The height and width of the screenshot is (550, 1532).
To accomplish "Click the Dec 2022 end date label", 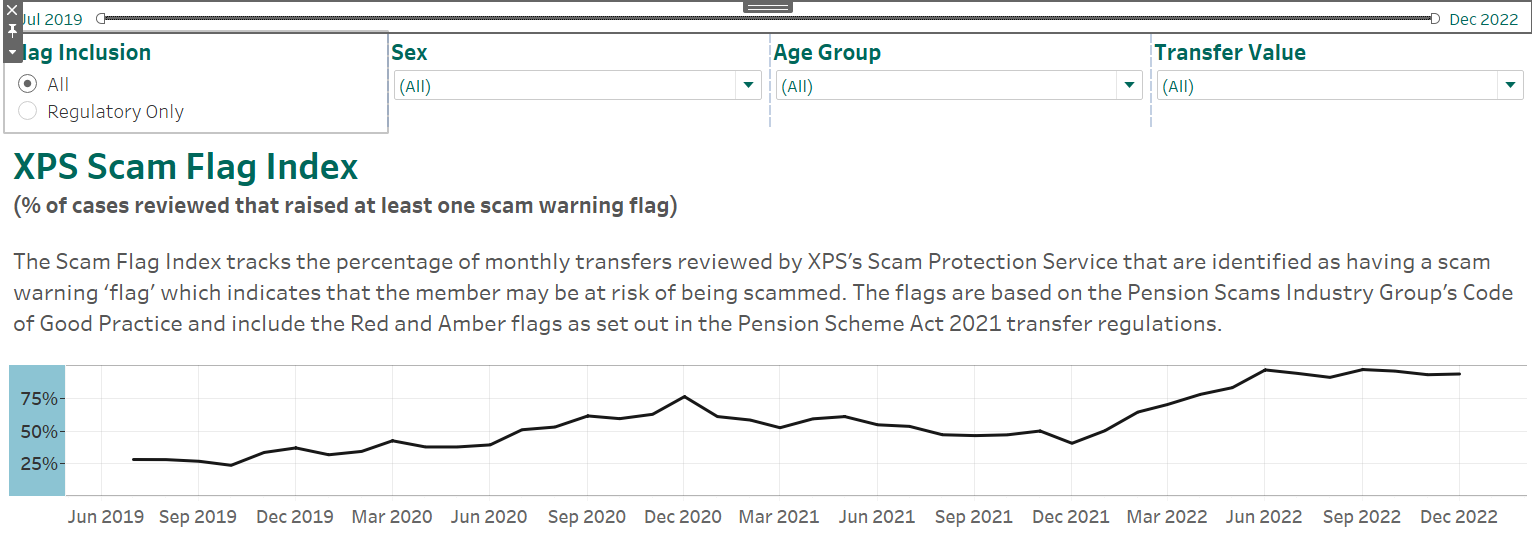I will [x=1484, y=19].
